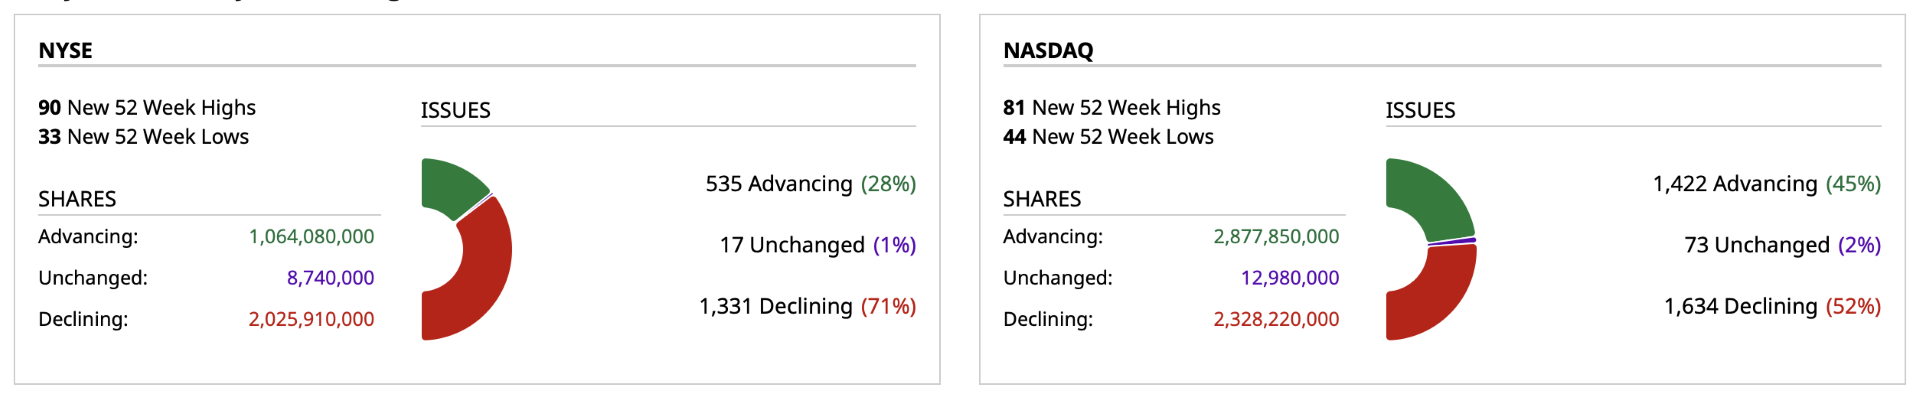The image size is (1920, 401).
Task: Click NYSE's 90 New 52 Week Highs
Action: [x=147, y=107]
